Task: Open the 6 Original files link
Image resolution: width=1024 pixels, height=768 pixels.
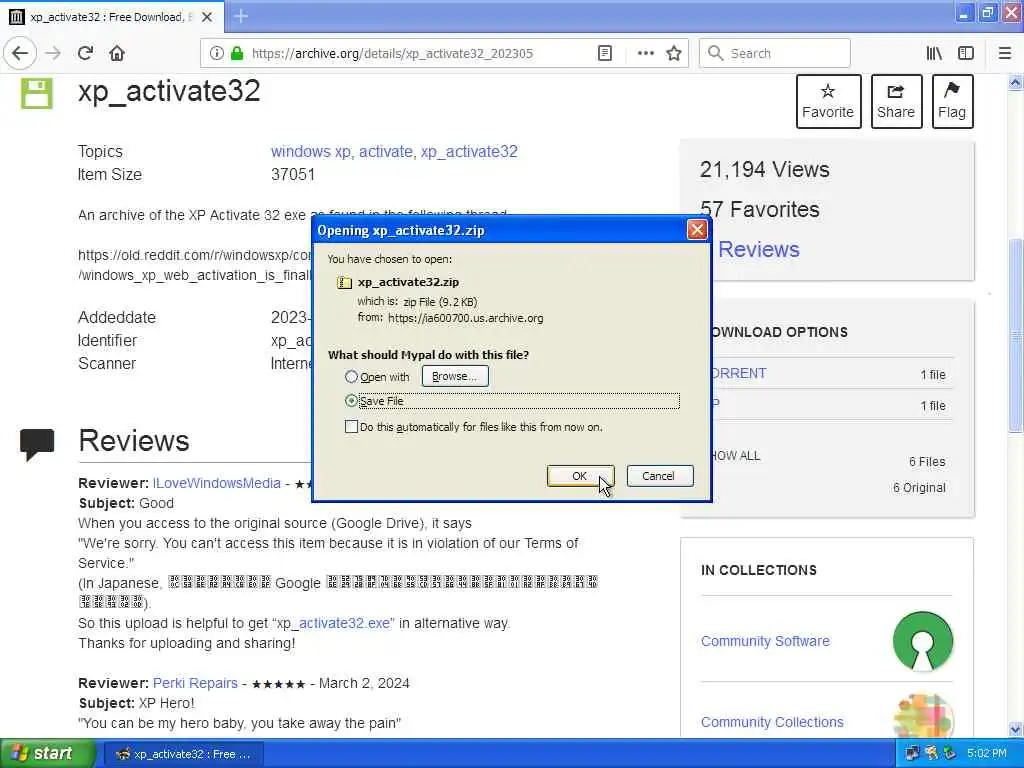Action: pos(919,488)
